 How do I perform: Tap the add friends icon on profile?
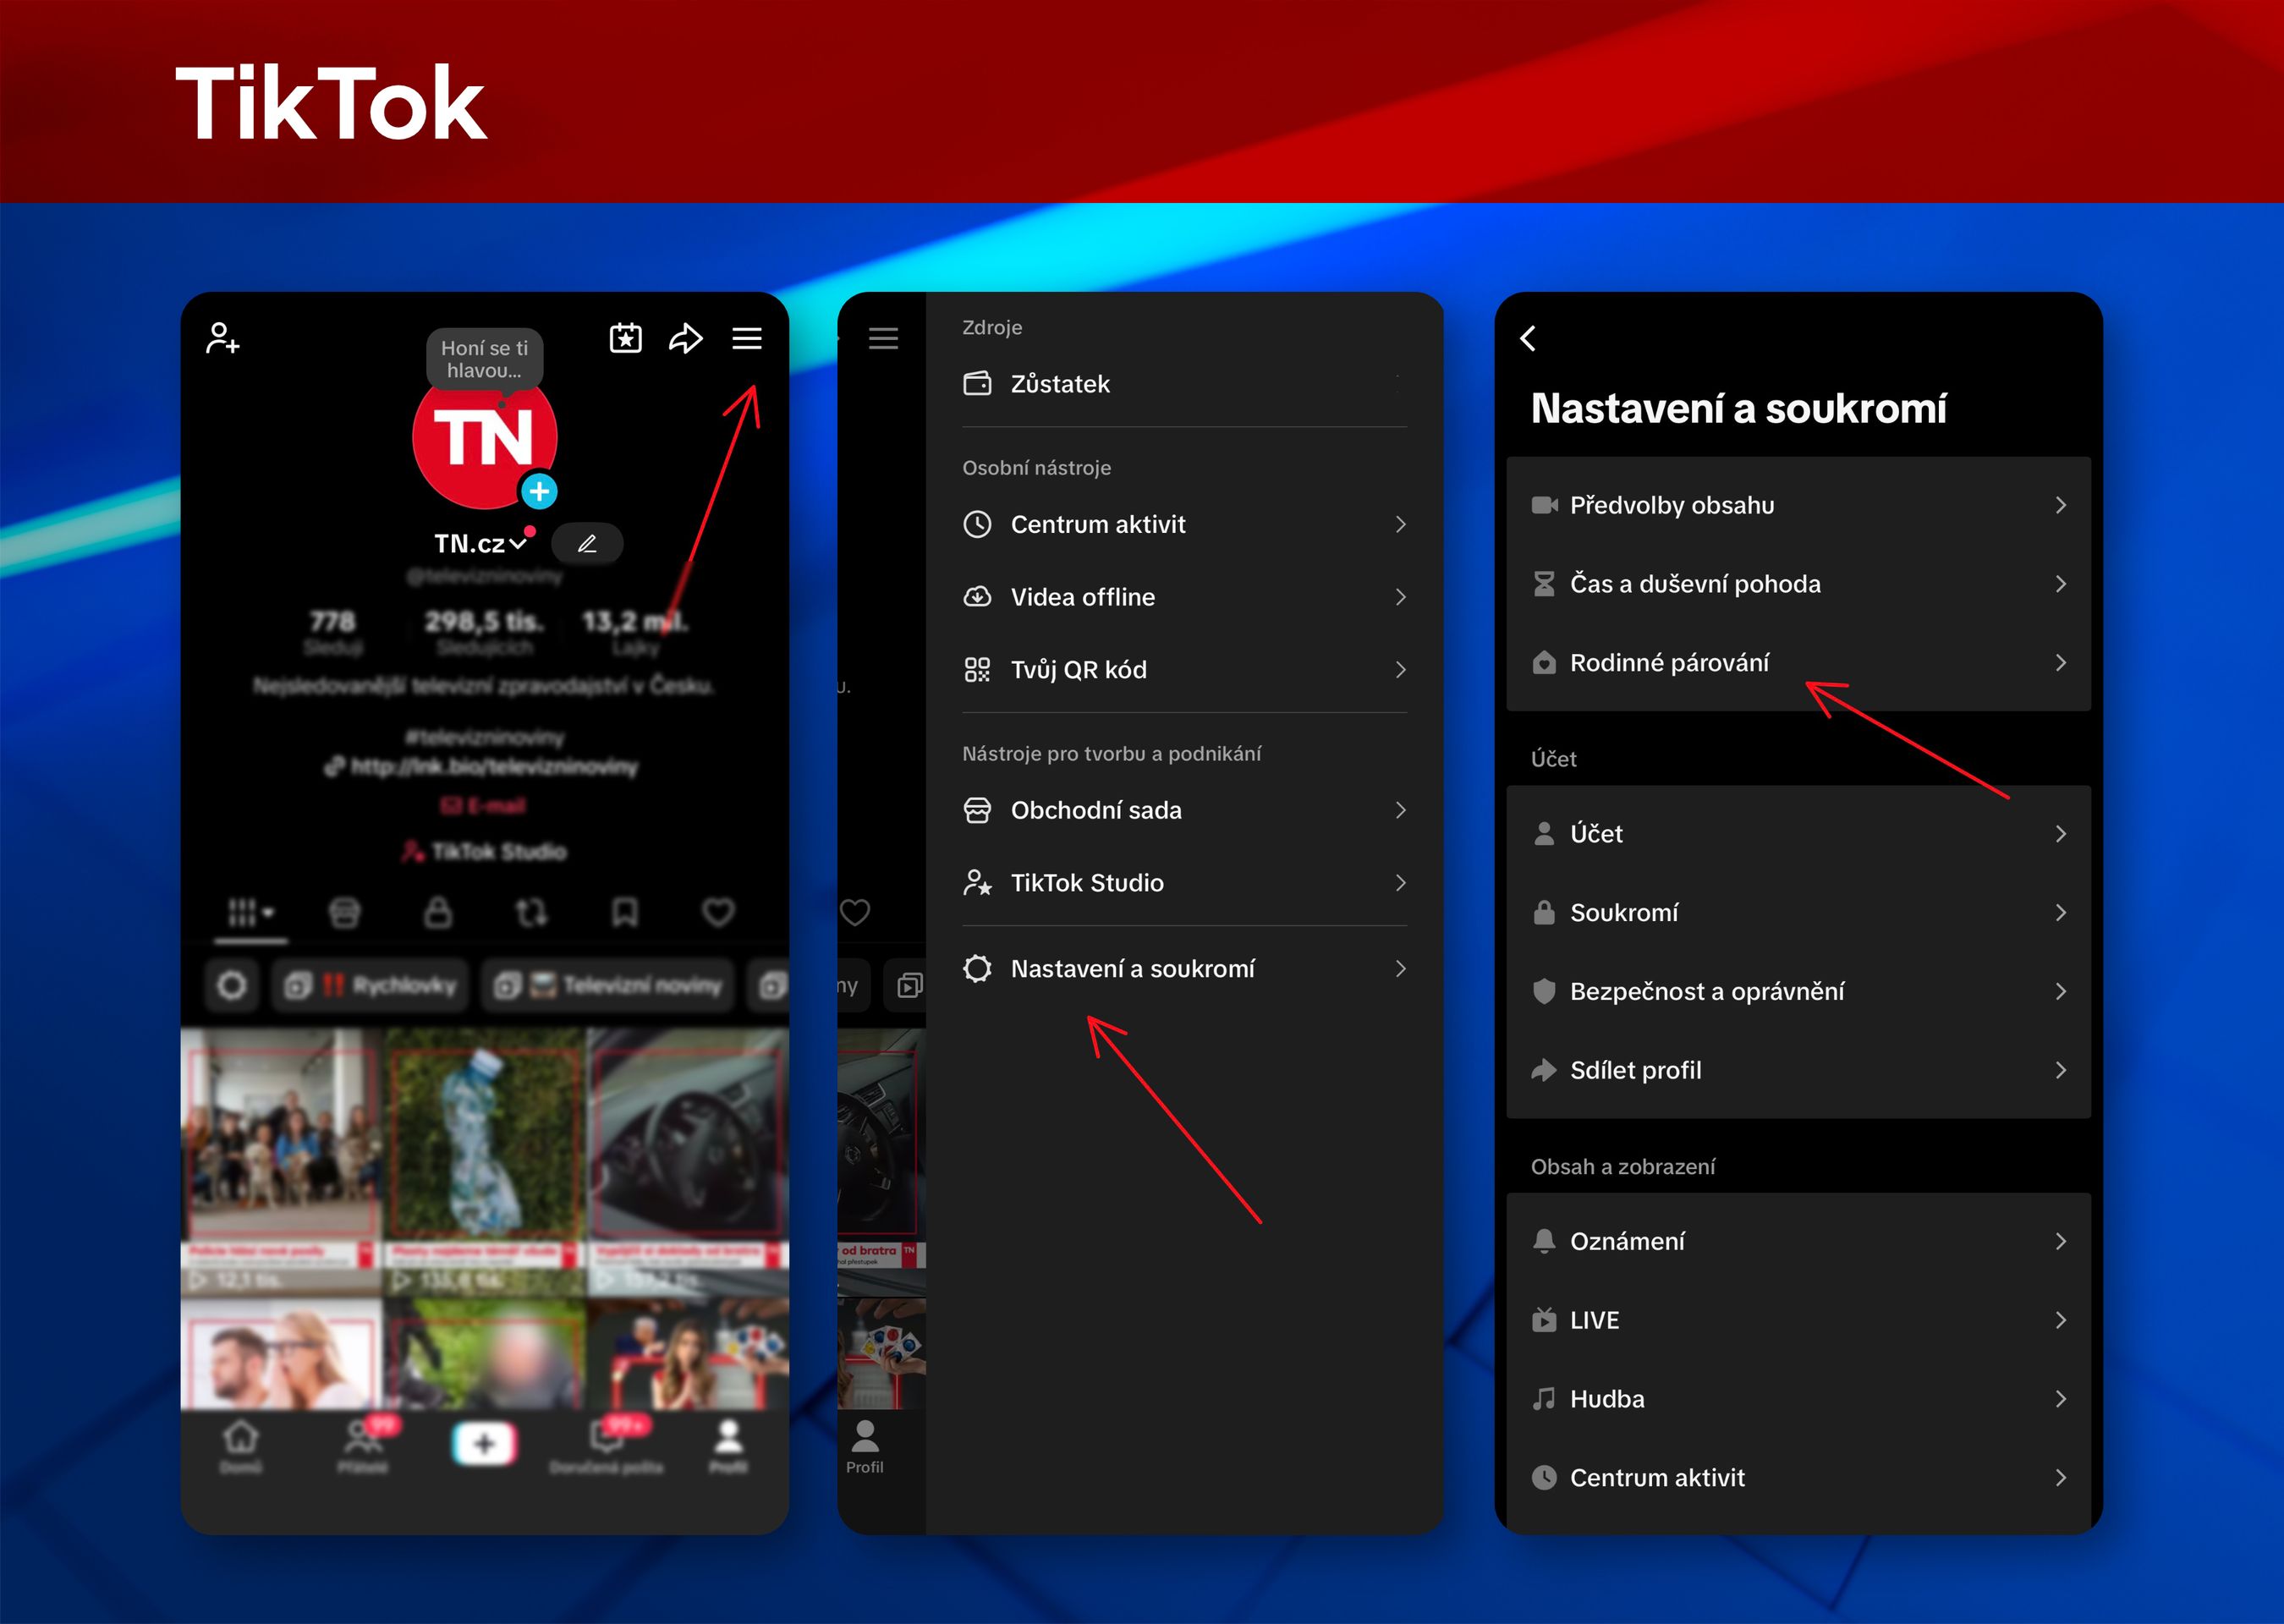pyautogui.click(x=222, y=338)
